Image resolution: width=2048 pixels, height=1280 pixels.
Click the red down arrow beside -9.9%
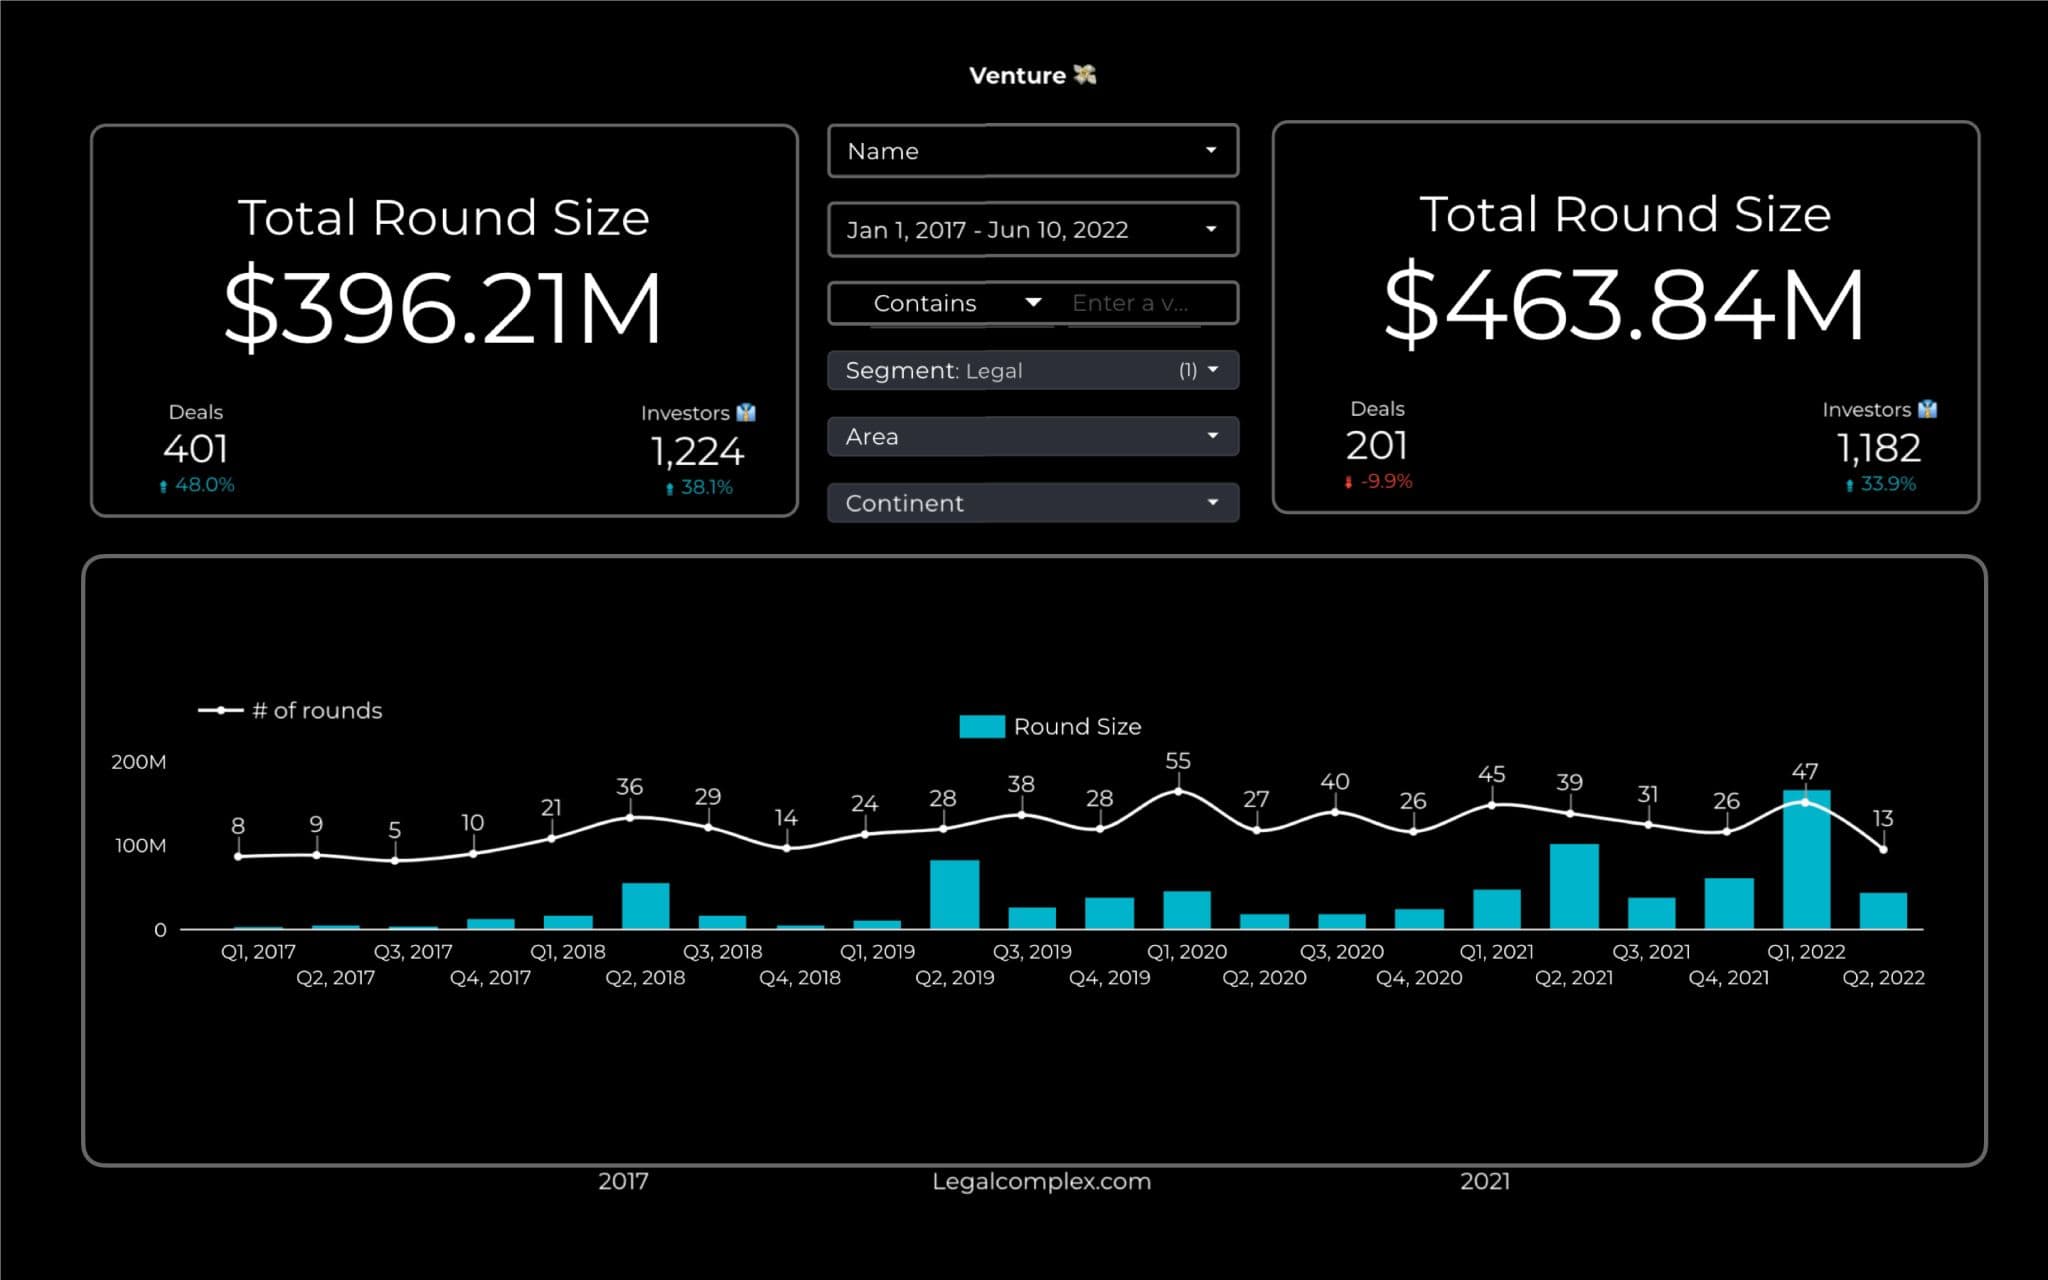tap(1349, 482)
